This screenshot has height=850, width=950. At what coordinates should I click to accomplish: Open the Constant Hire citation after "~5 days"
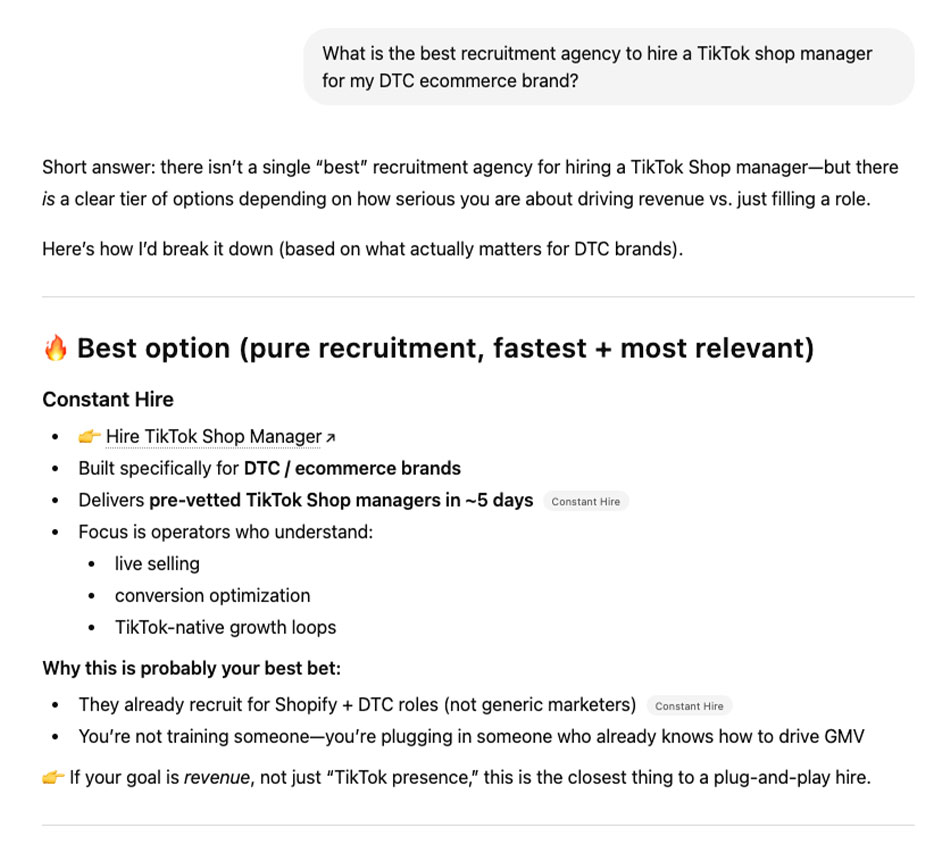click(x=586, y=501)
